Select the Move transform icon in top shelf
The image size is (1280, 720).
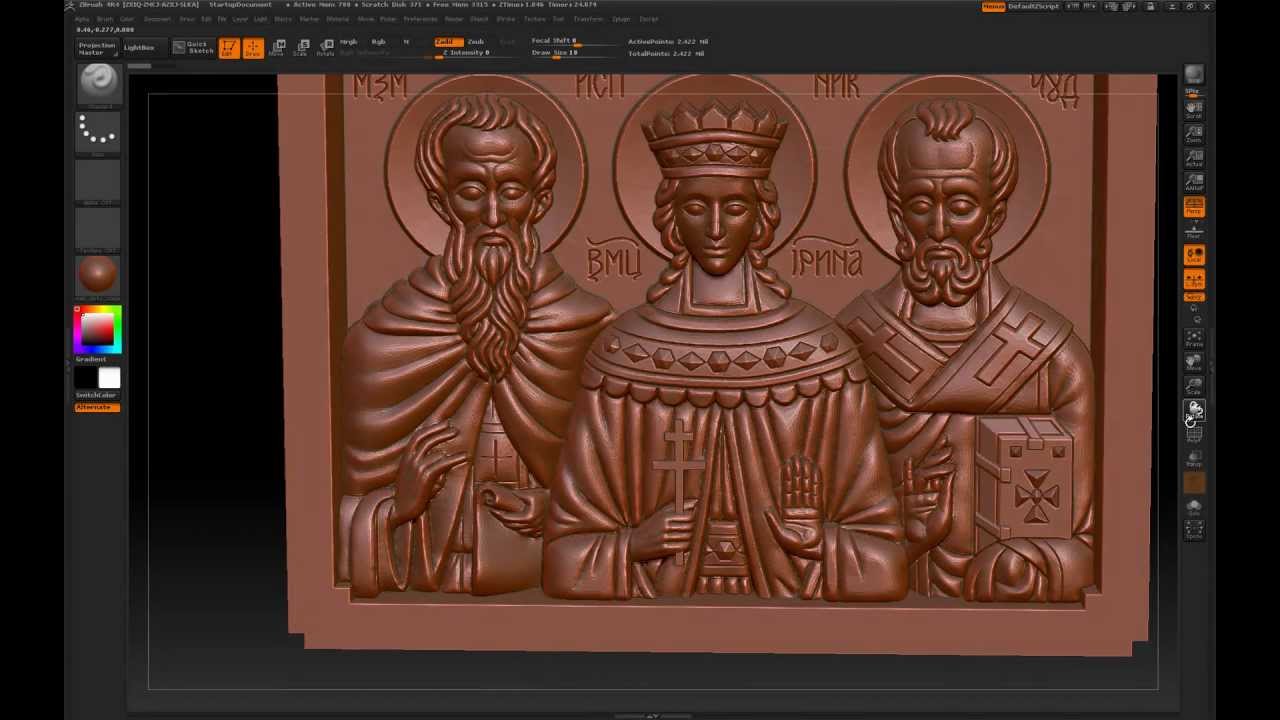277,48
